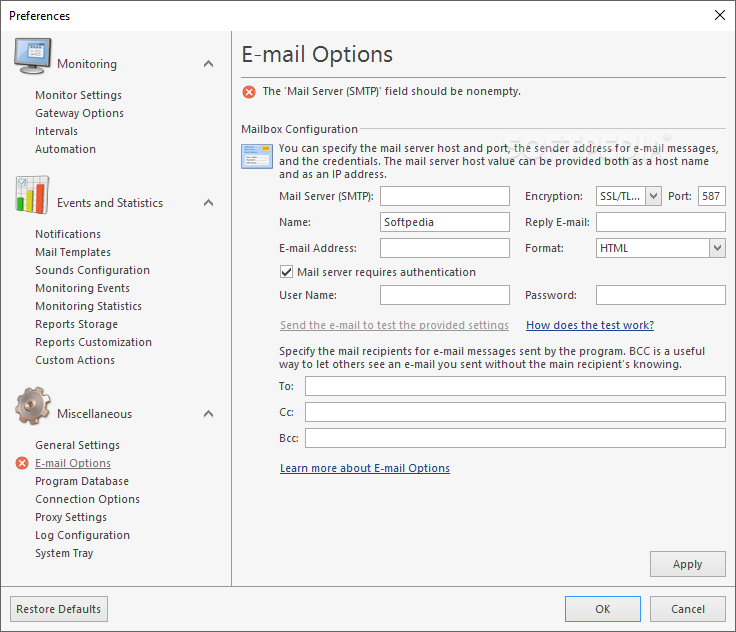Select E-mail Options in sidebar
This screenshot has width=736, height=632.
73,463
